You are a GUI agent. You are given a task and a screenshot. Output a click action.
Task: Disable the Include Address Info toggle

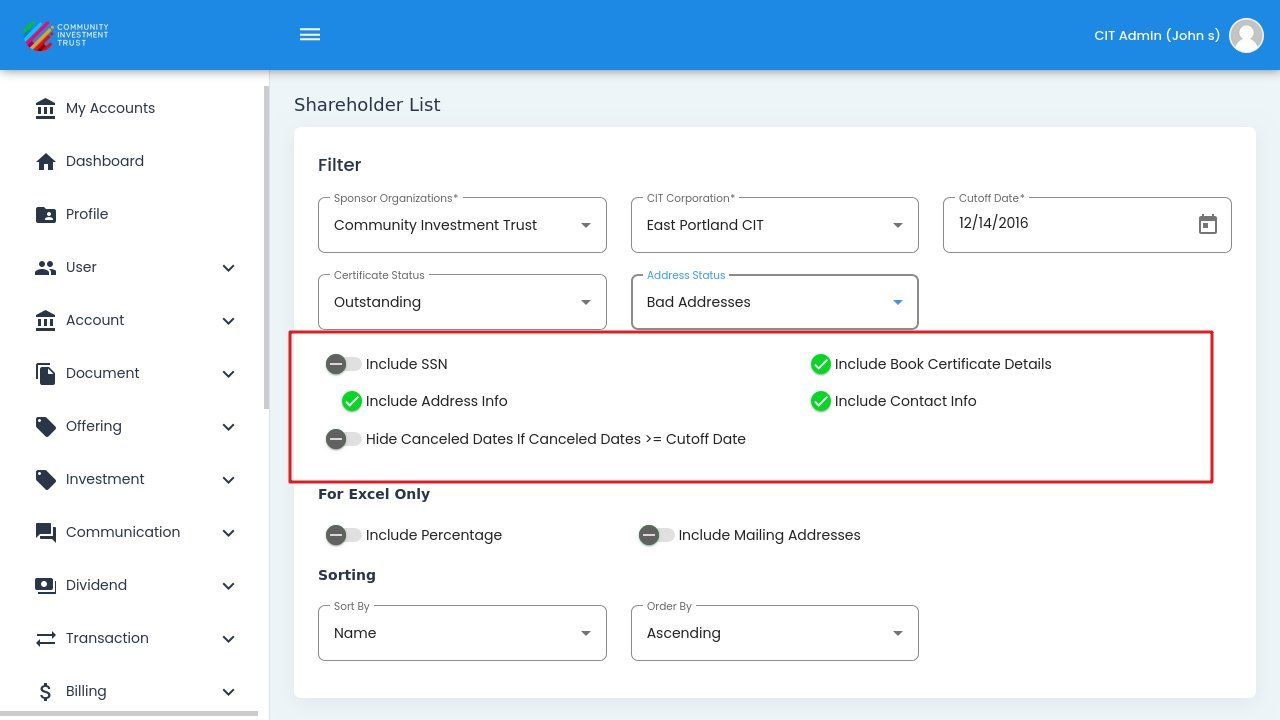click(351, 401)
